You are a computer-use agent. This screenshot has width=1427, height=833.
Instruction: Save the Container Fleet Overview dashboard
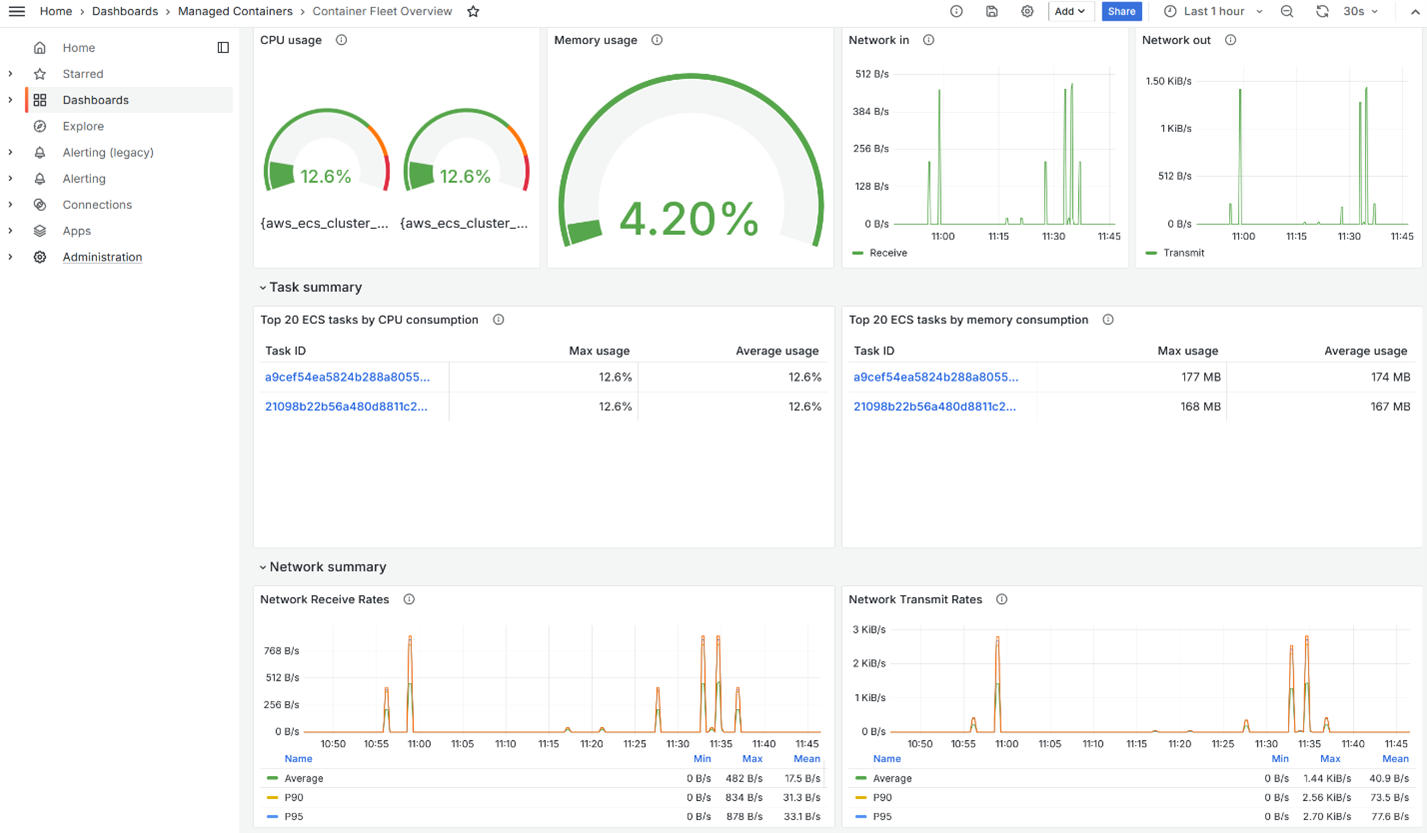pos(991,11)
